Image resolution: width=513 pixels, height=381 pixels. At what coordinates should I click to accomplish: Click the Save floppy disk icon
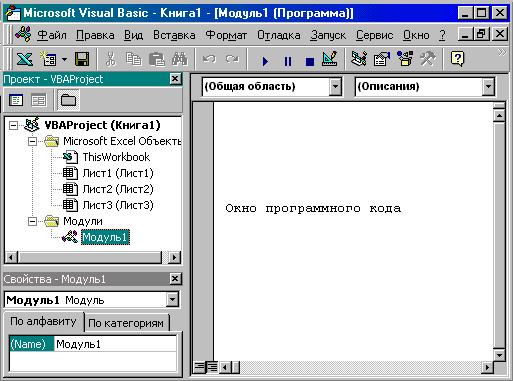(x=82, y=59)
